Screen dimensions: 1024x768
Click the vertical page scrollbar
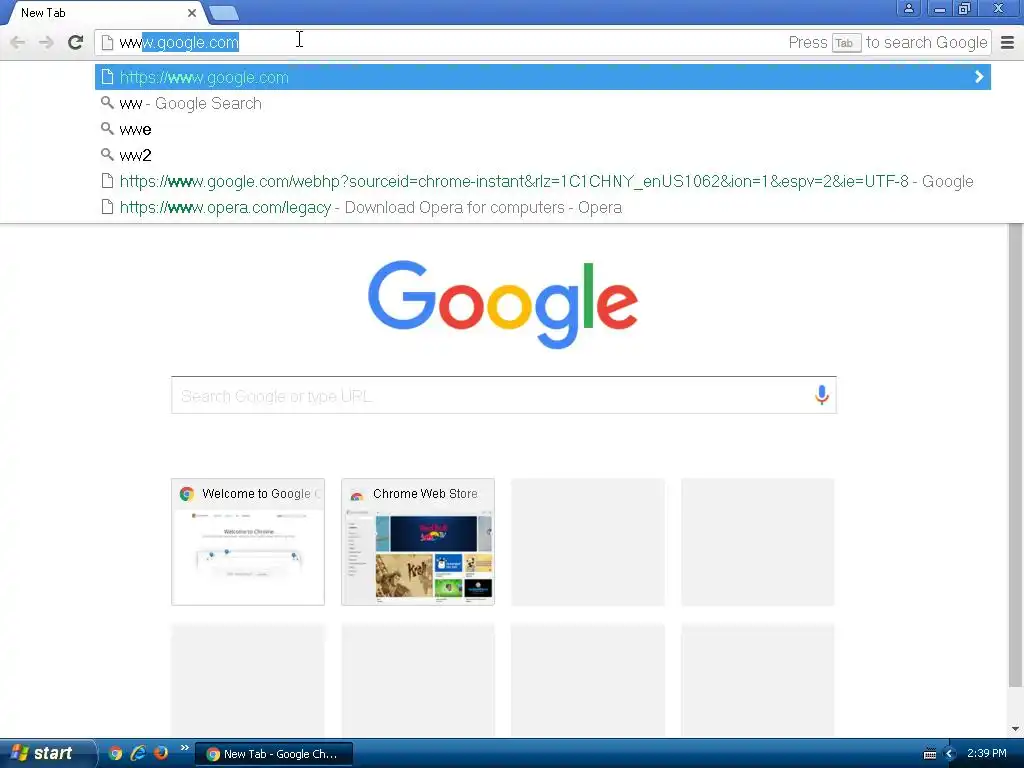coord(1015,455)
